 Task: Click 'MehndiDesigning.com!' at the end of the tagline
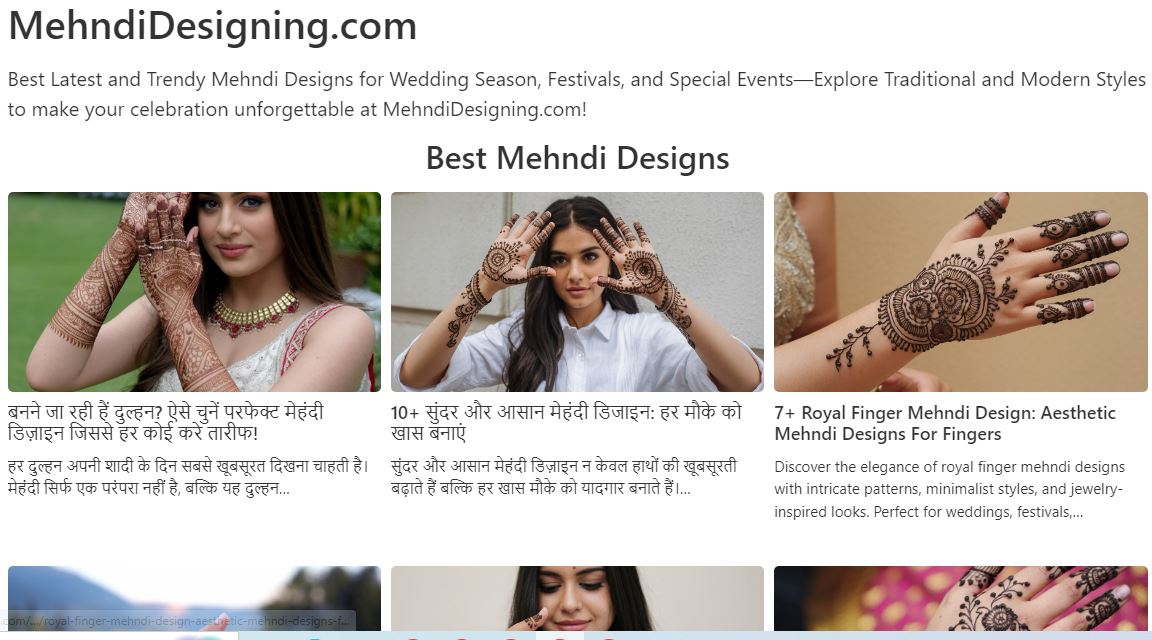point(485,109)
